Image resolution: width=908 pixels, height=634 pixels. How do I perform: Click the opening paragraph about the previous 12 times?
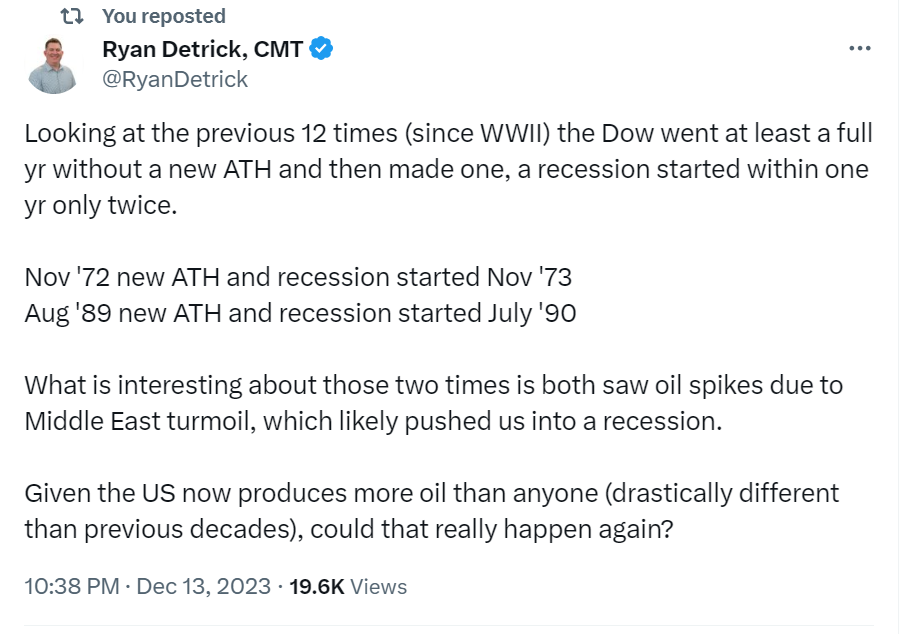point(448,169)
